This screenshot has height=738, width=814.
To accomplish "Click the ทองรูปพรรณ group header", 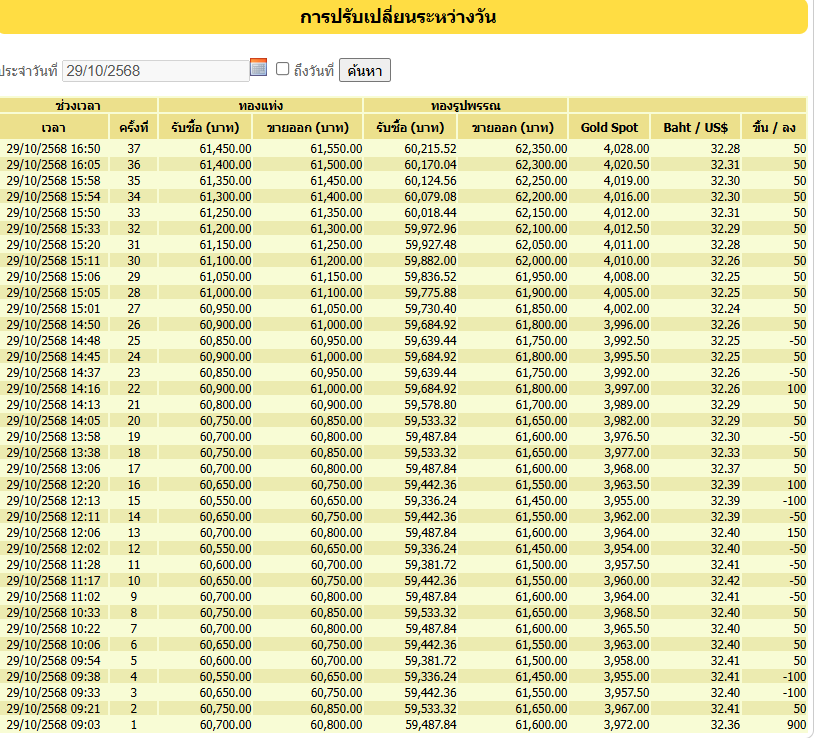I will point(465,106).
